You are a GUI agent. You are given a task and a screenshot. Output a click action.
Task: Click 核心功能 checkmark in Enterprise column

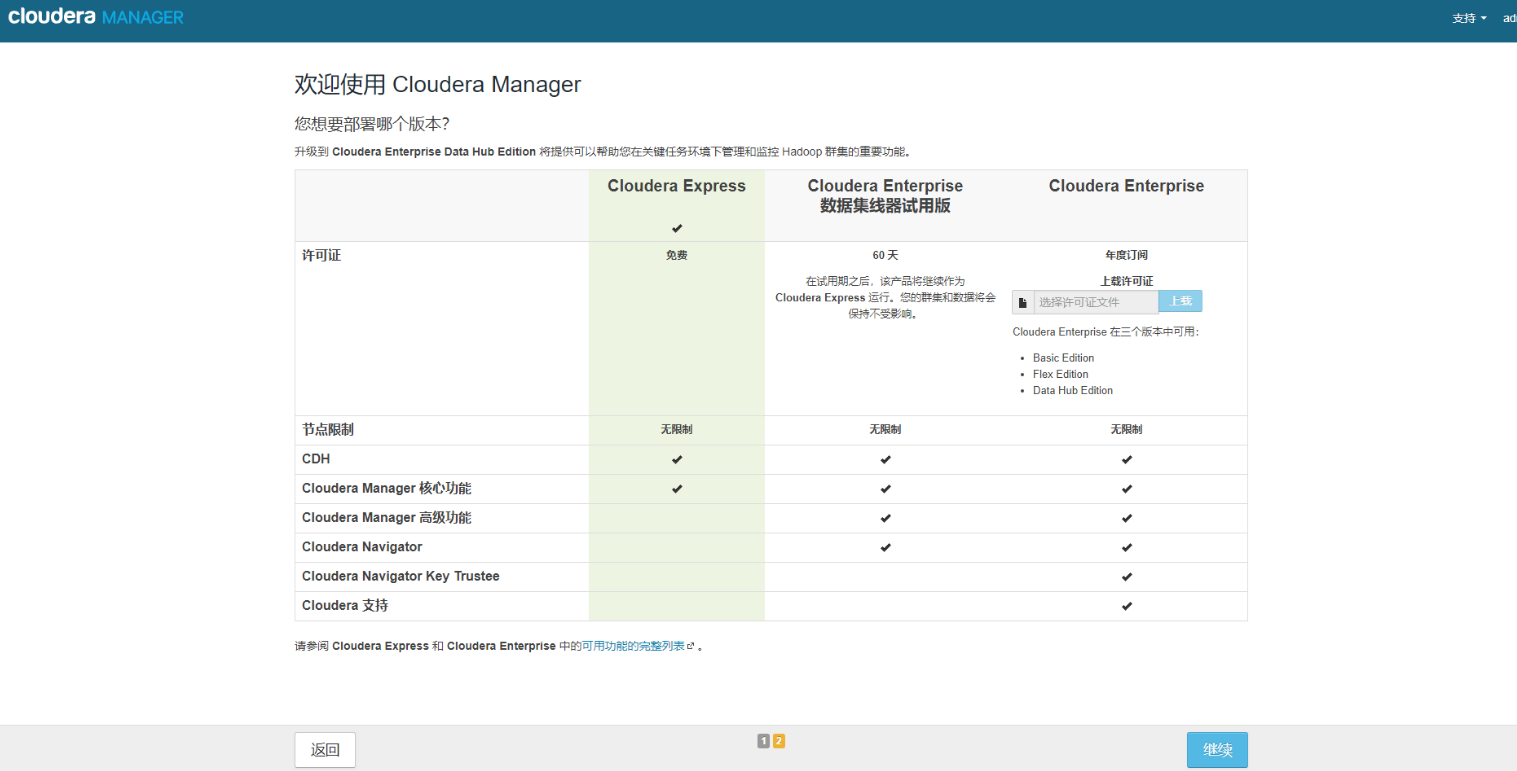point(1127,489)
